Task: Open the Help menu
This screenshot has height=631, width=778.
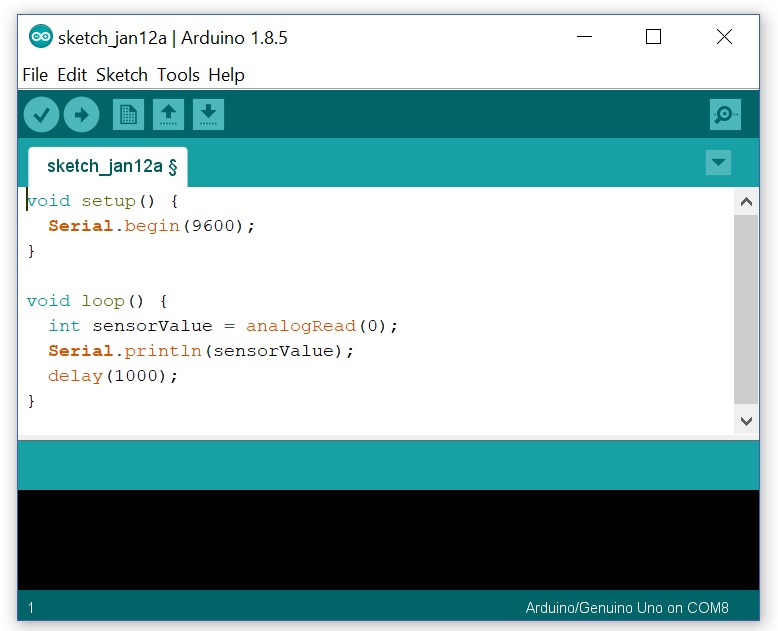Action: click(x=226, y=75)
